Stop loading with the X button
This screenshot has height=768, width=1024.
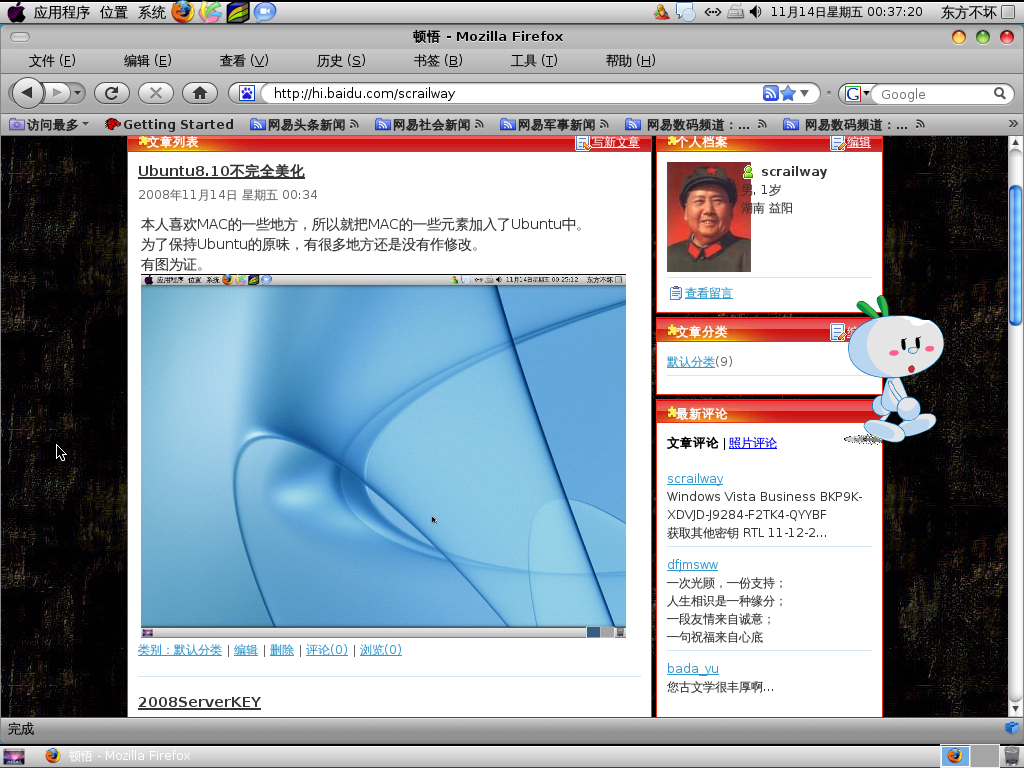pyautogui.click(x=155, y=93)
